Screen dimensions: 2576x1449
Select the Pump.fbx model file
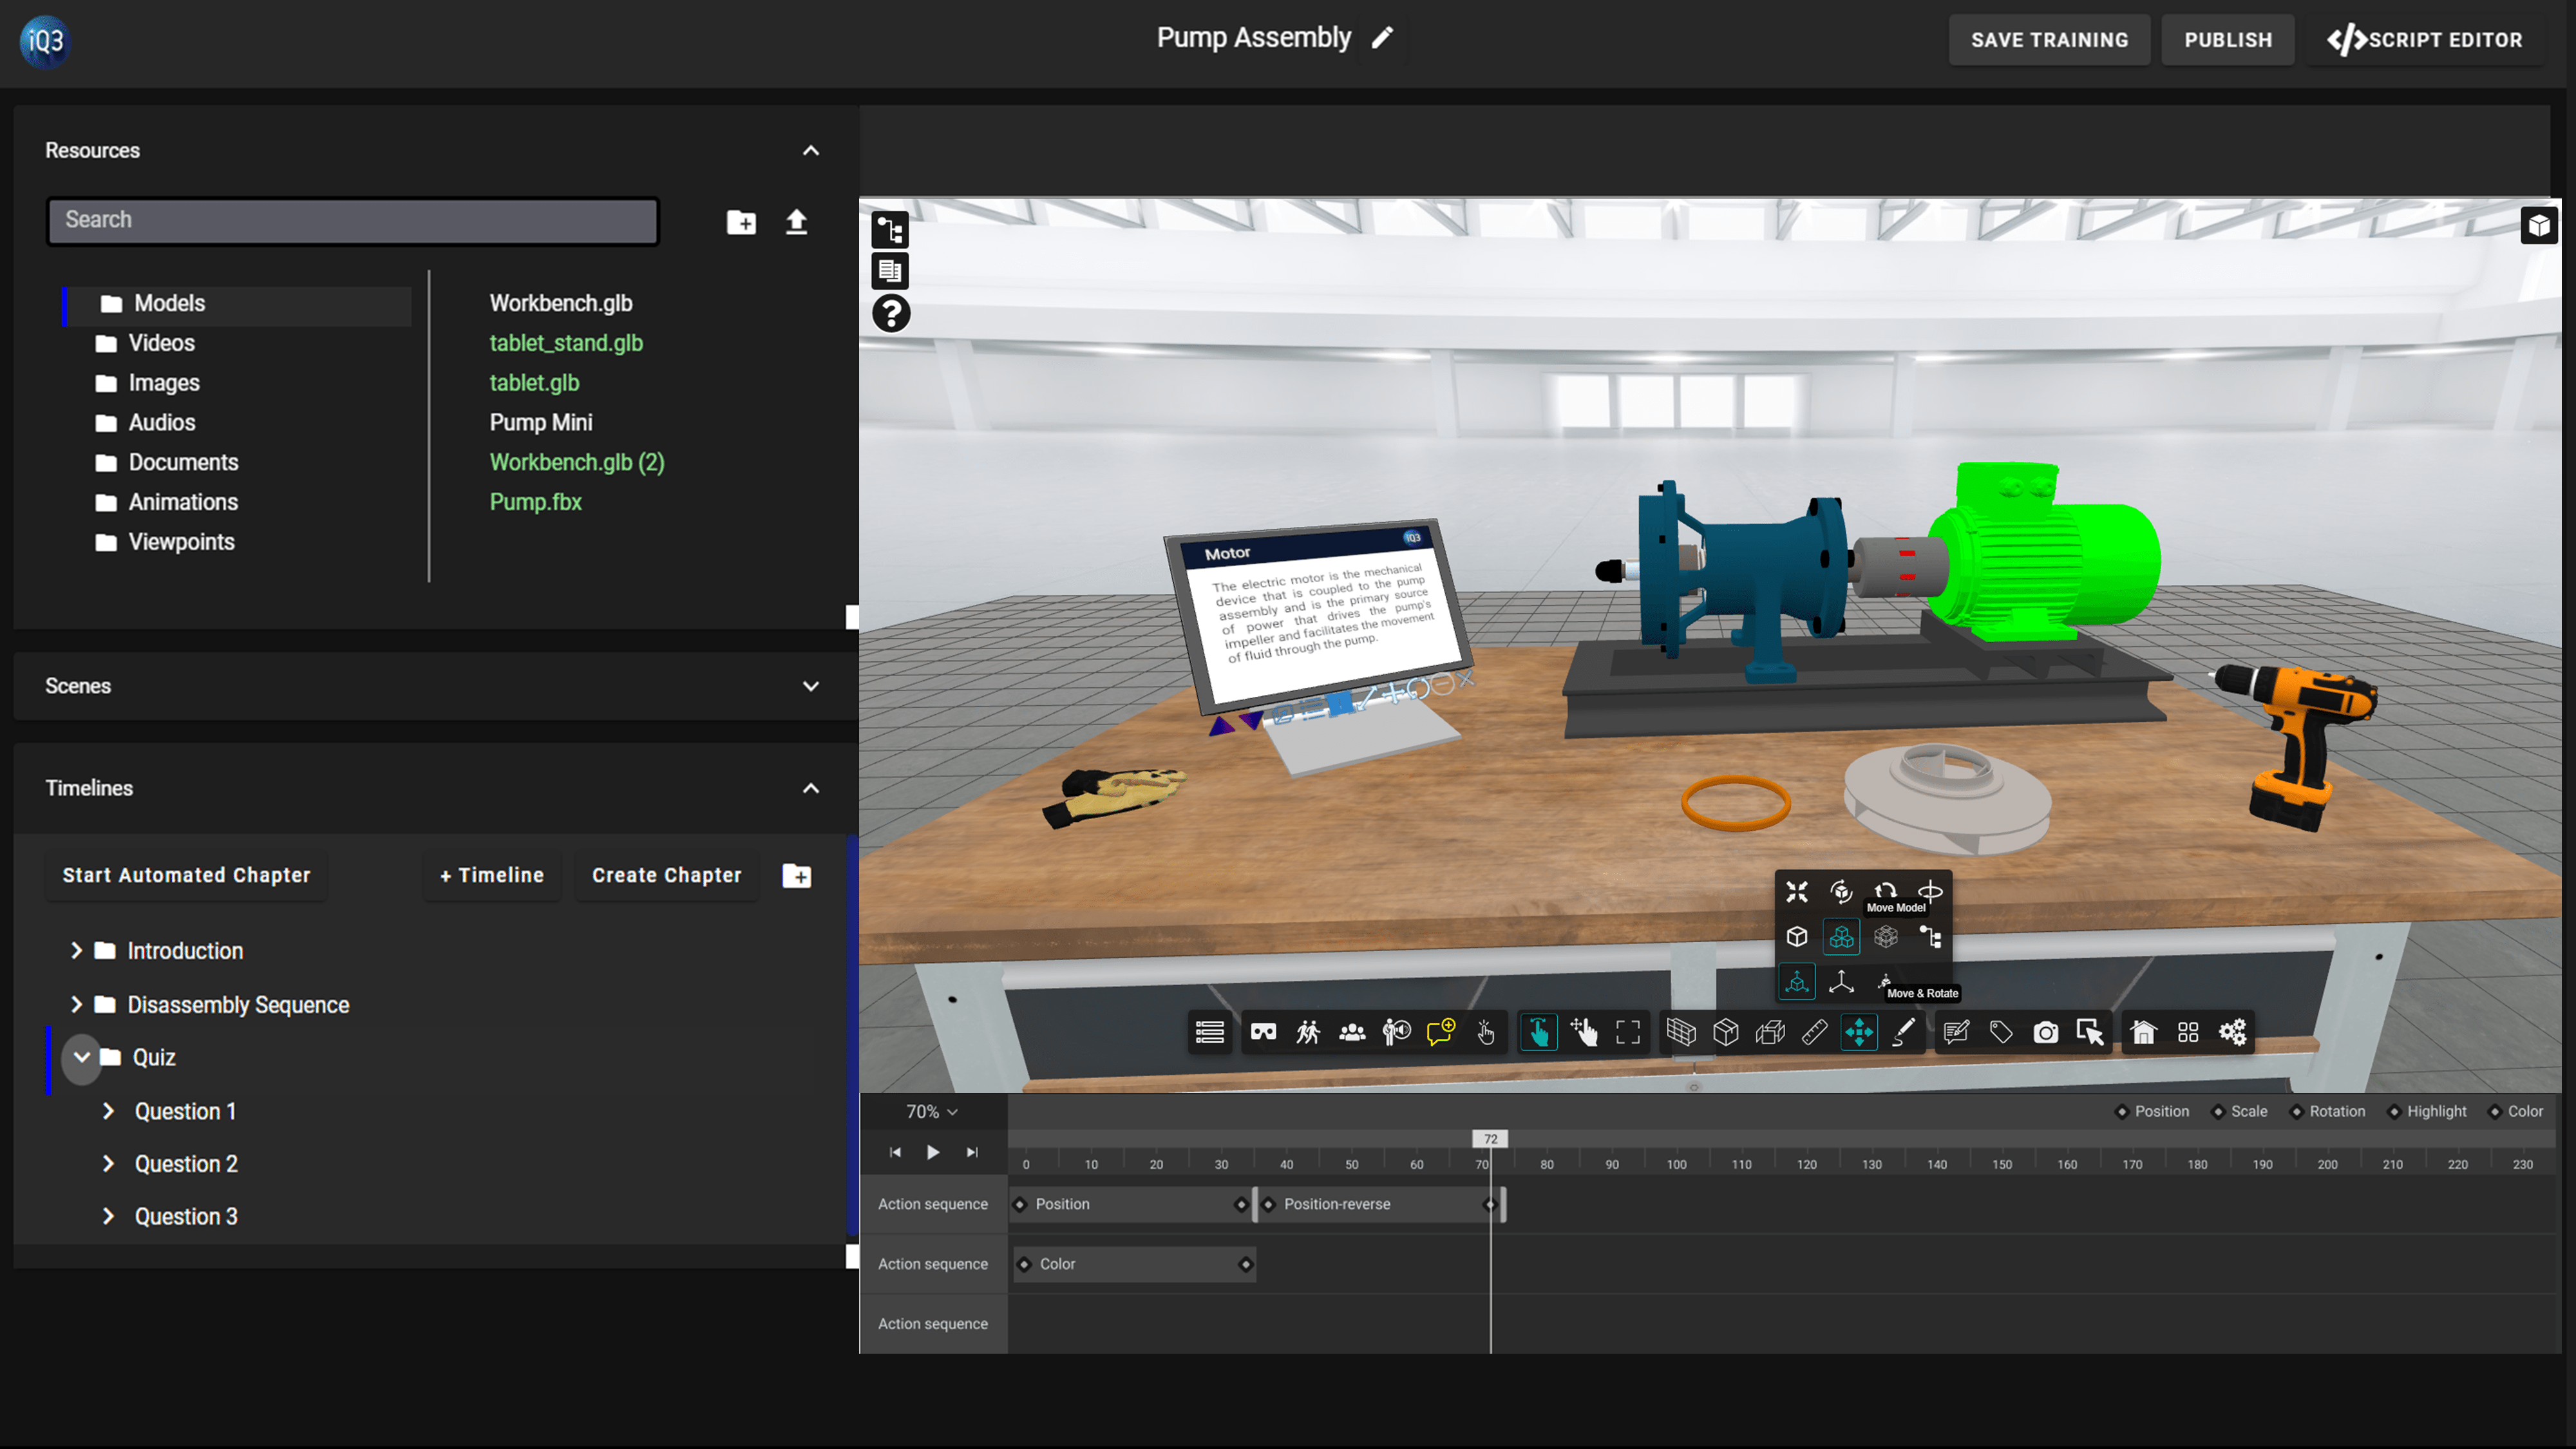pyautogui.click(x=535, y=502)
